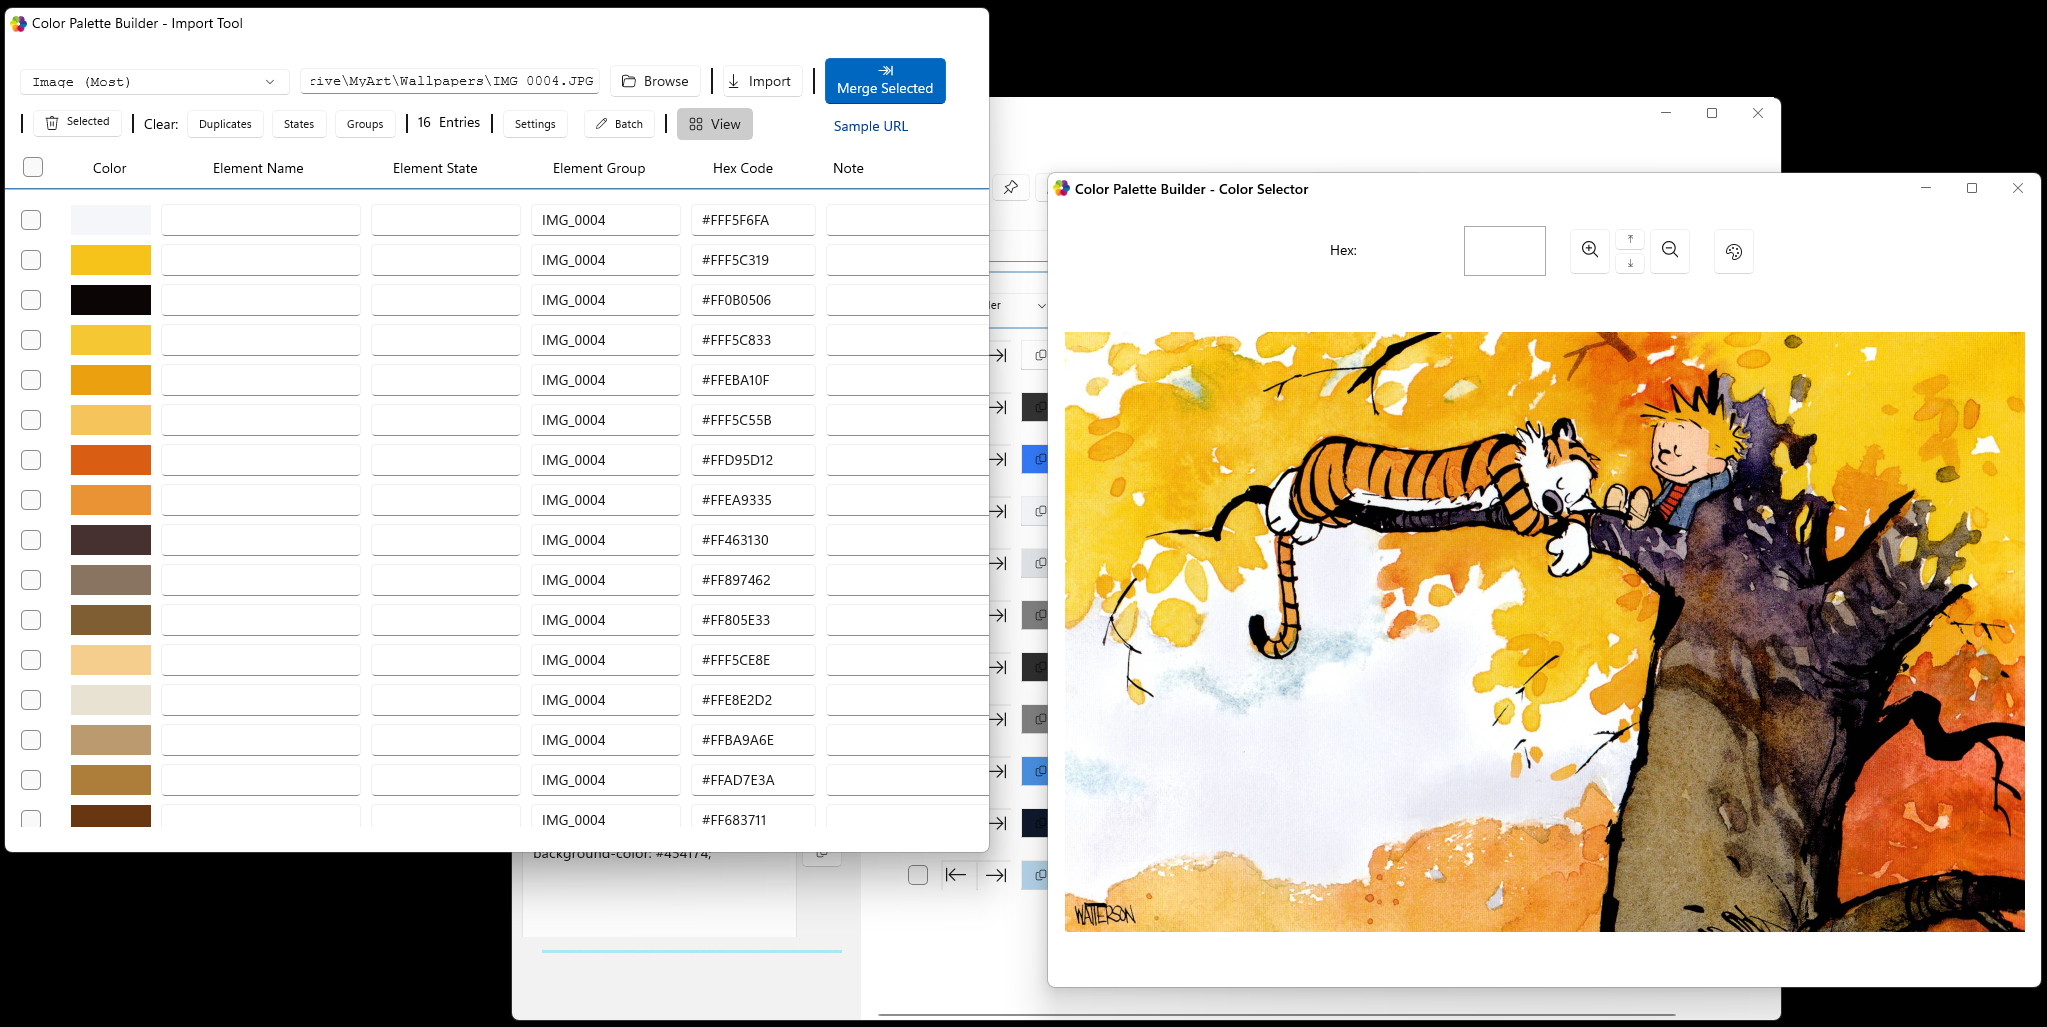
Task: Click the Element State column header
Action: [x=435, y=168]
